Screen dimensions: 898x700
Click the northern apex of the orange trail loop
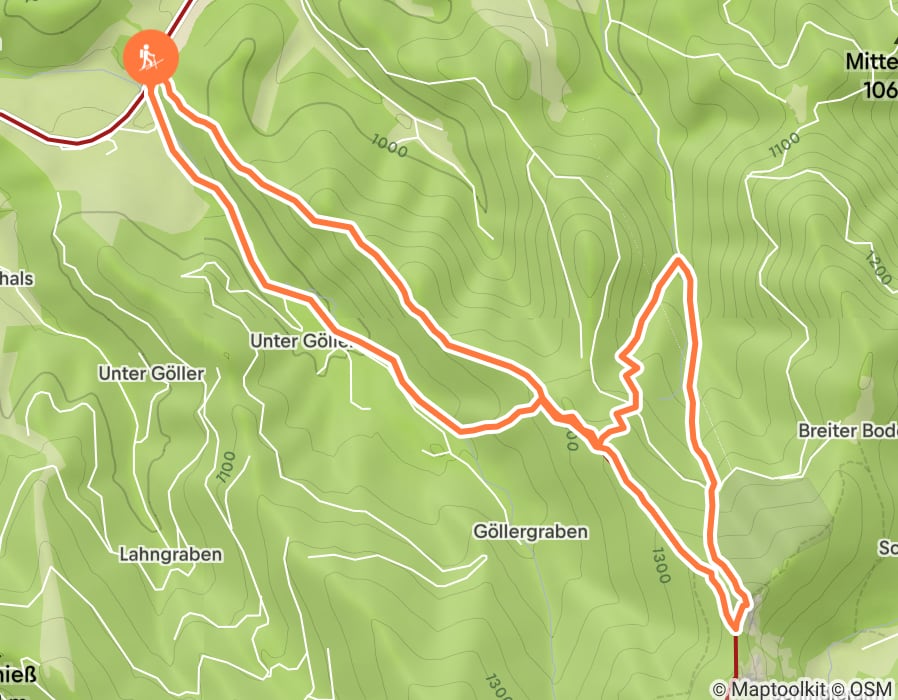[679, 261]
